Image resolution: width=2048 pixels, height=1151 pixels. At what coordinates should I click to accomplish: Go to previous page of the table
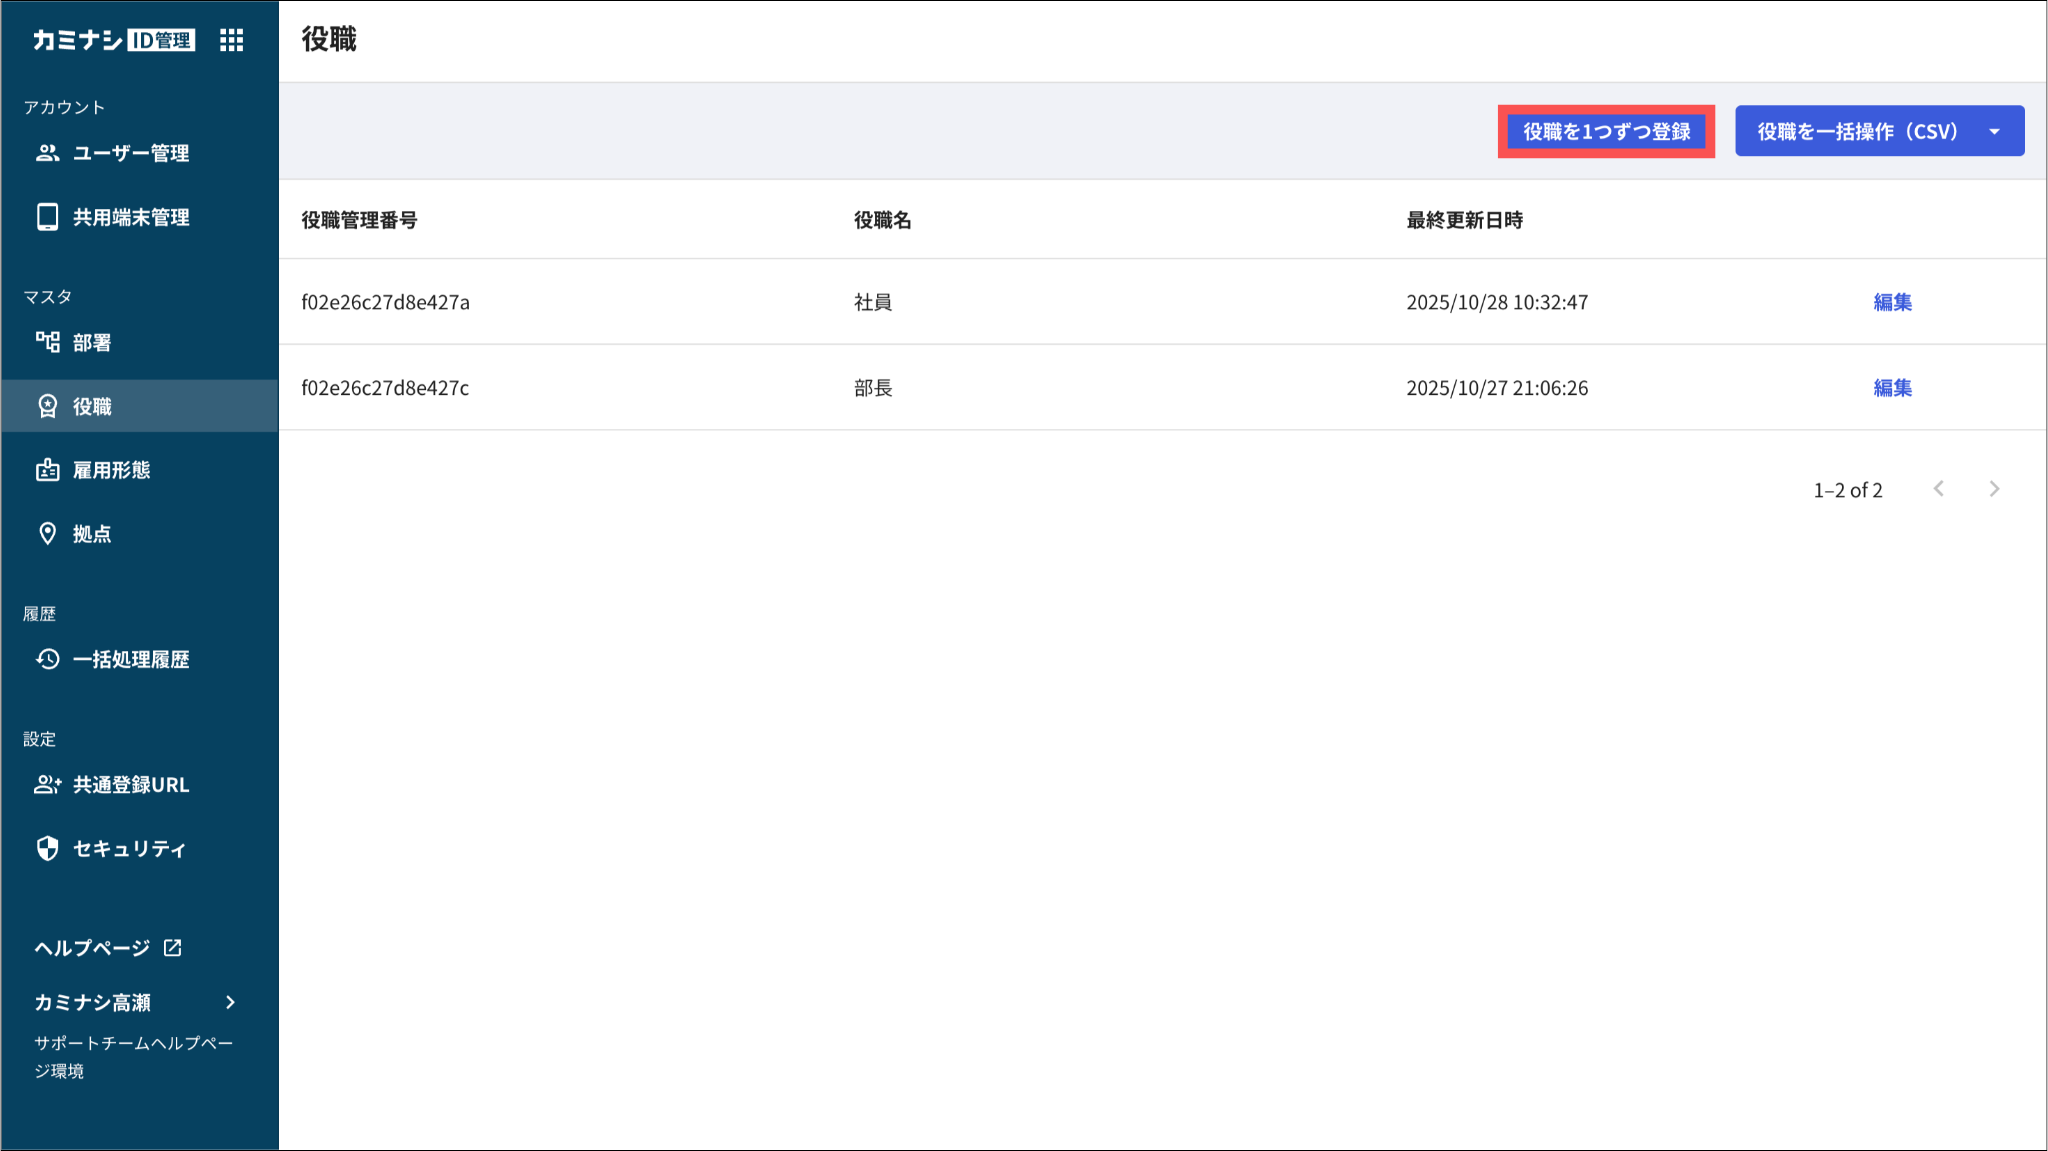pyautogui.click(x=1938, y=489)
